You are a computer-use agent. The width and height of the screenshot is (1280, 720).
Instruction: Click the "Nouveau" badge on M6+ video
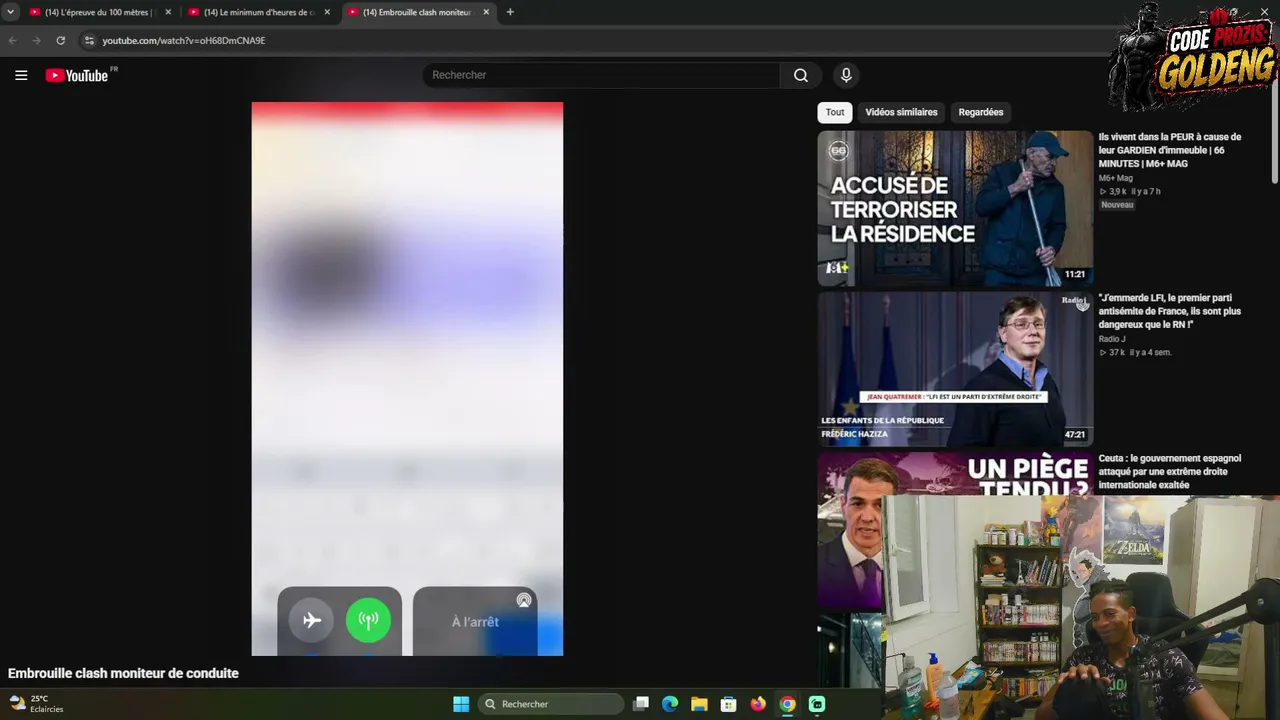[1117, 205]
